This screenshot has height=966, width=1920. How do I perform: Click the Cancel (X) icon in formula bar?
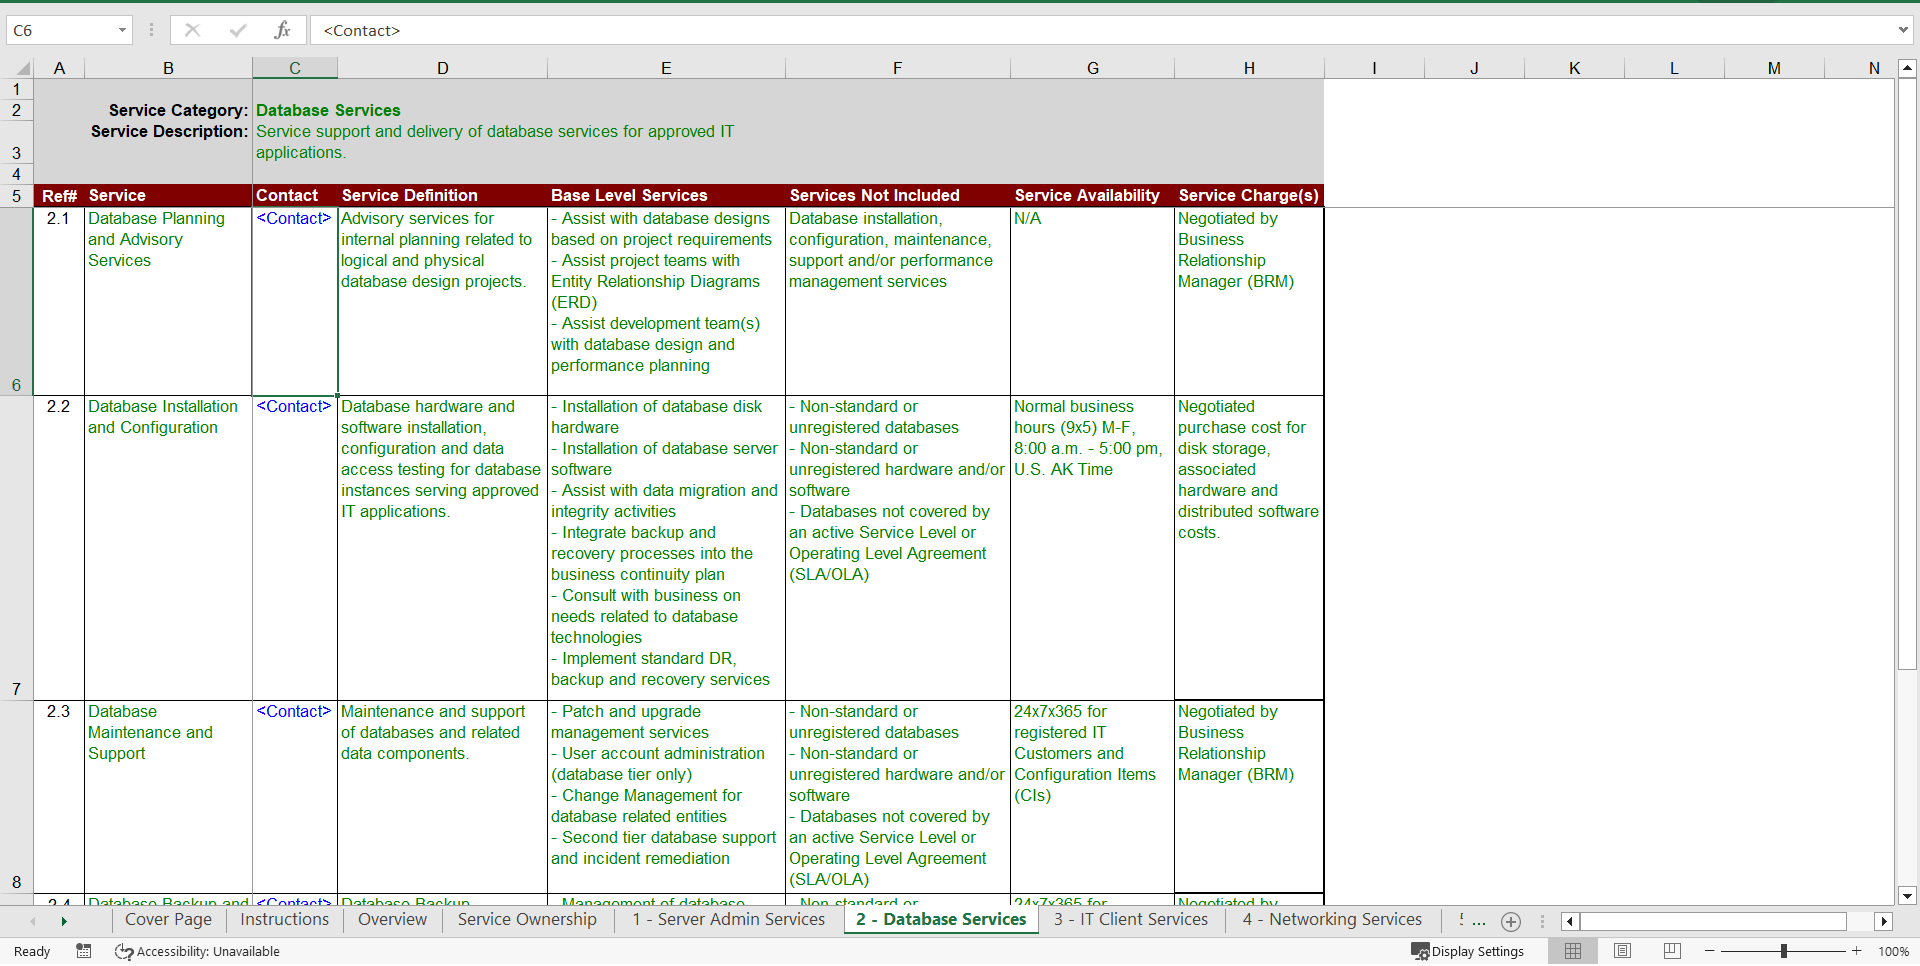[192, 30]
